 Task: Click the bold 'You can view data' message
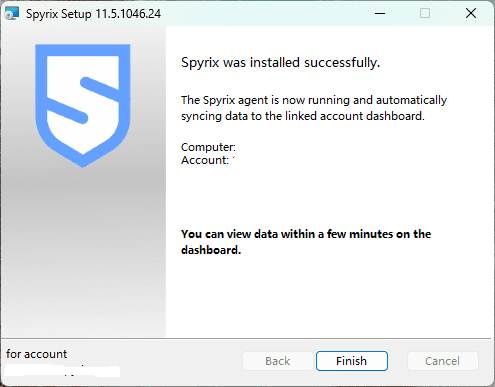[x=306, y=242]
